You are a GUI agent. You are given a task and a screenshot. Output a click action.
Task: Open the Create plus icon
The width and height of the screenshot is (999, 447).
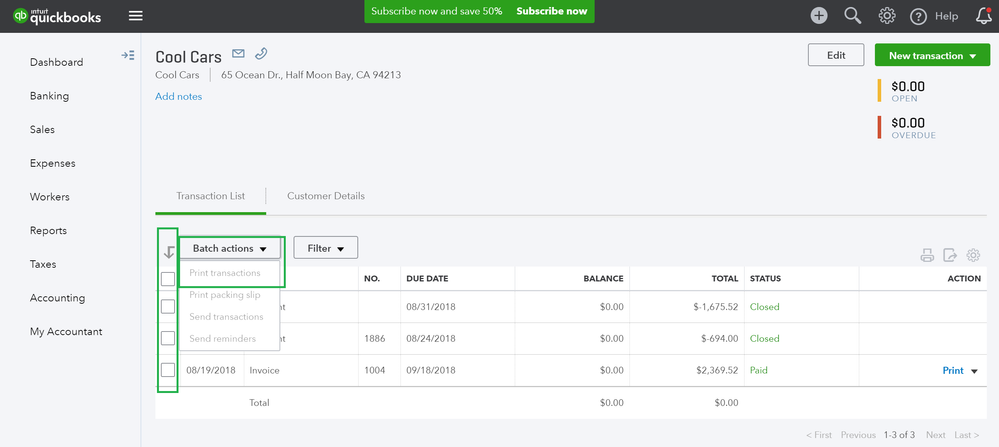819,15
